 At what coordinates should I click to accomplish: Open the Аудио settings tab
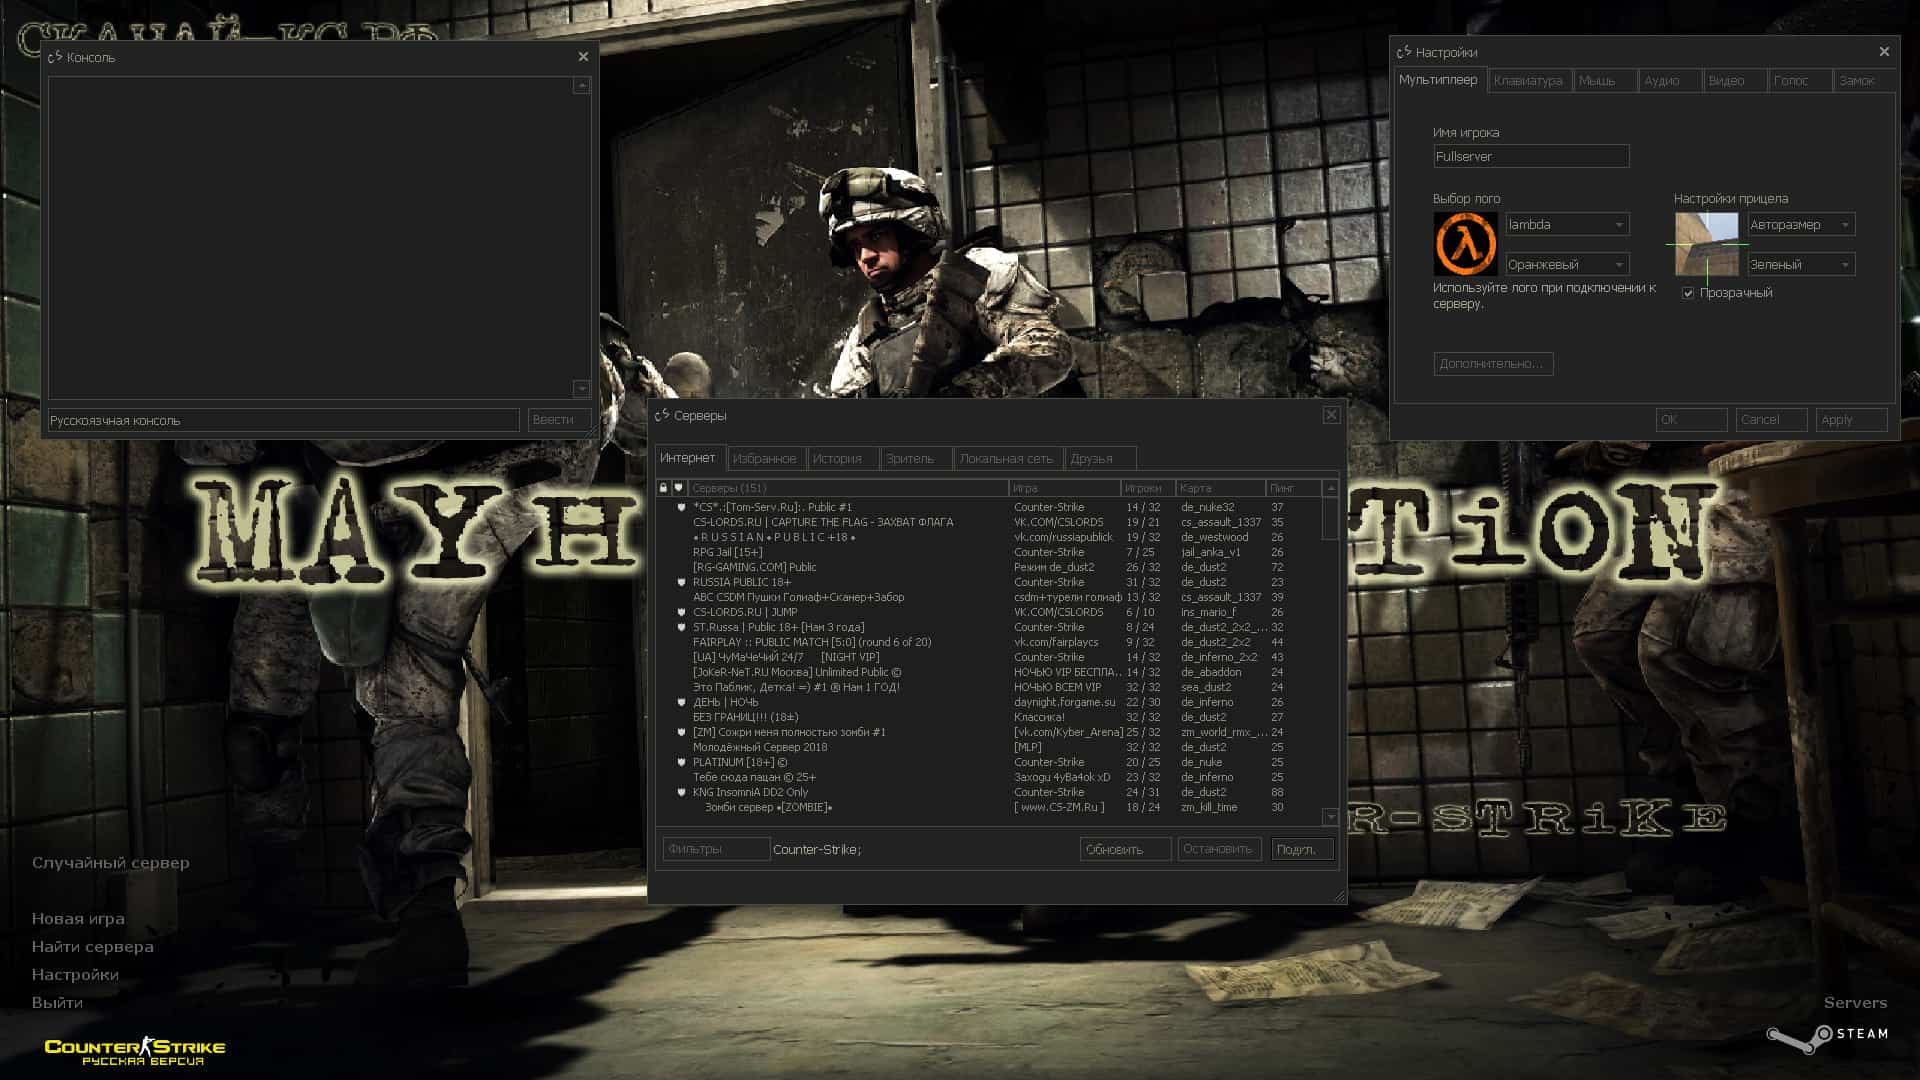(1670, 81)
